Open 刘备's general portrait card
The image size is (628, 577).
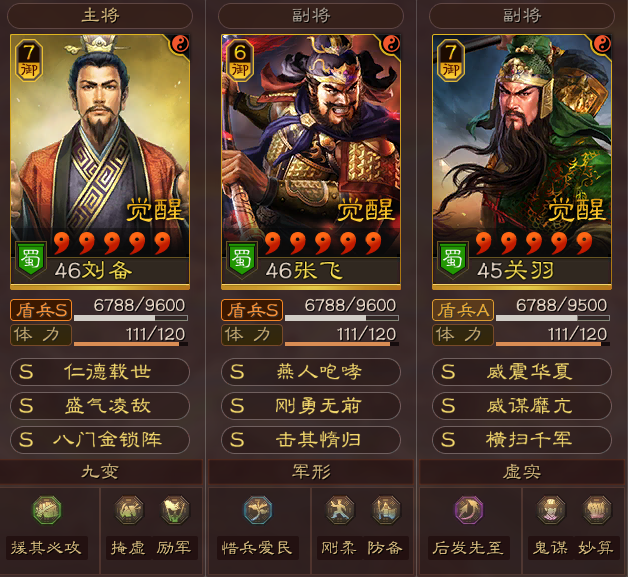coord(100,161)
